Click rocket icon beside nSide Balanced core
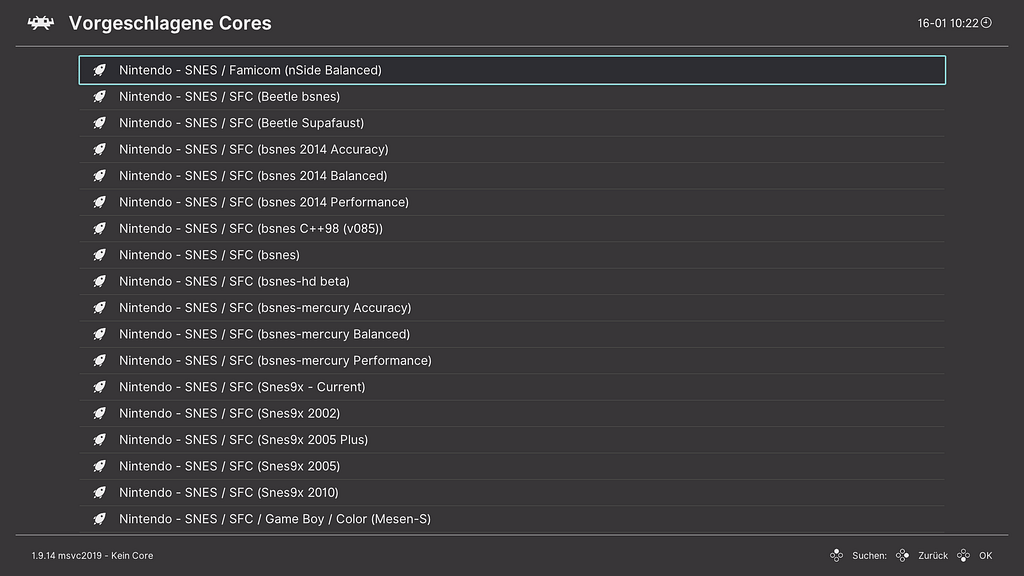 coord(99,70)
